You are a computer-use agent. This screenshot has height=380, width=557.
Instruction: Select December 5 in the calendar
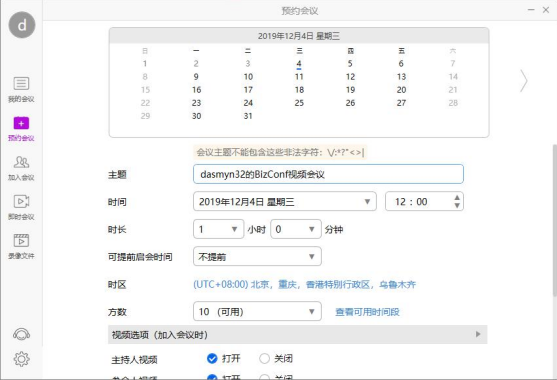[x=350, y=64]
